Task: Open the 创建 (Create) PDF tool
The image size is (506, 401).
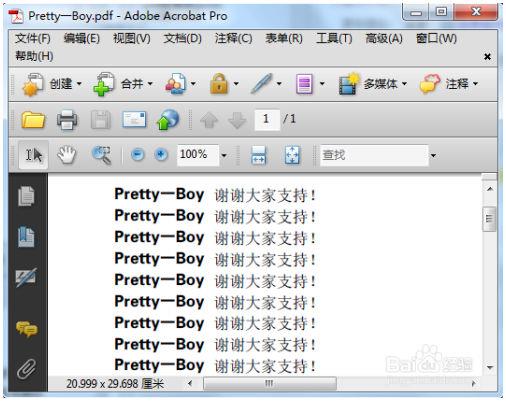Action: click(32, 85)
